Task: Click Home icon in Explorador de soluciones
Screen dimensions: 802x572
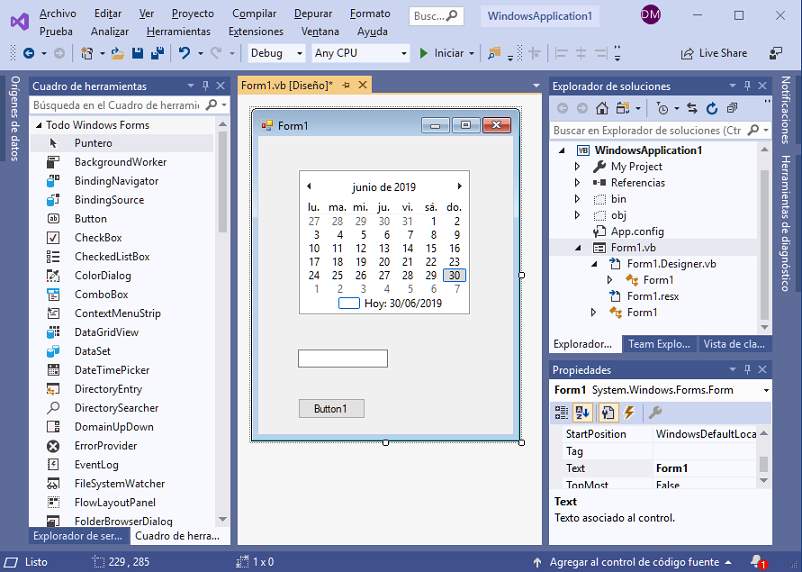Action: pos(603,108)
